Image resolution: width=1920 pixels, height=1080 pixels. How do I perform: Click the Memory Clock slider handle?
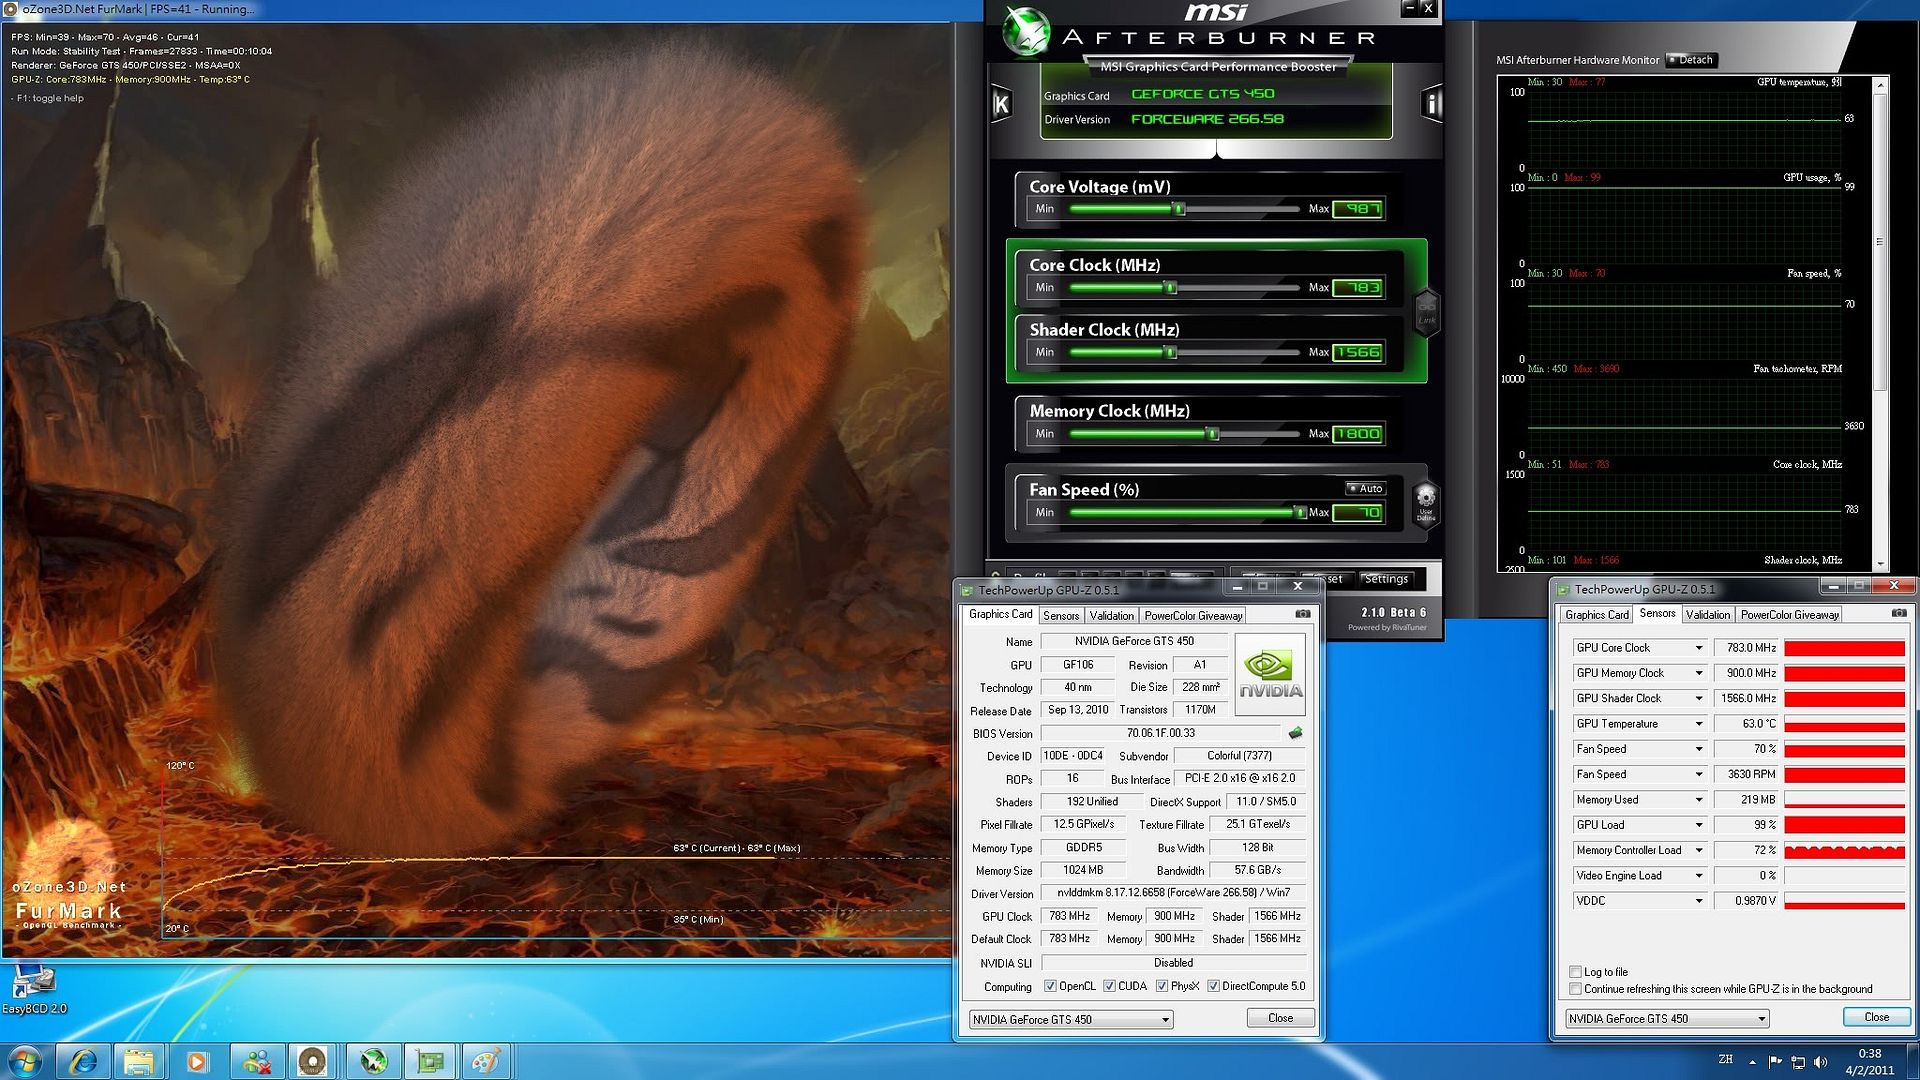[x=1212, y=434]
